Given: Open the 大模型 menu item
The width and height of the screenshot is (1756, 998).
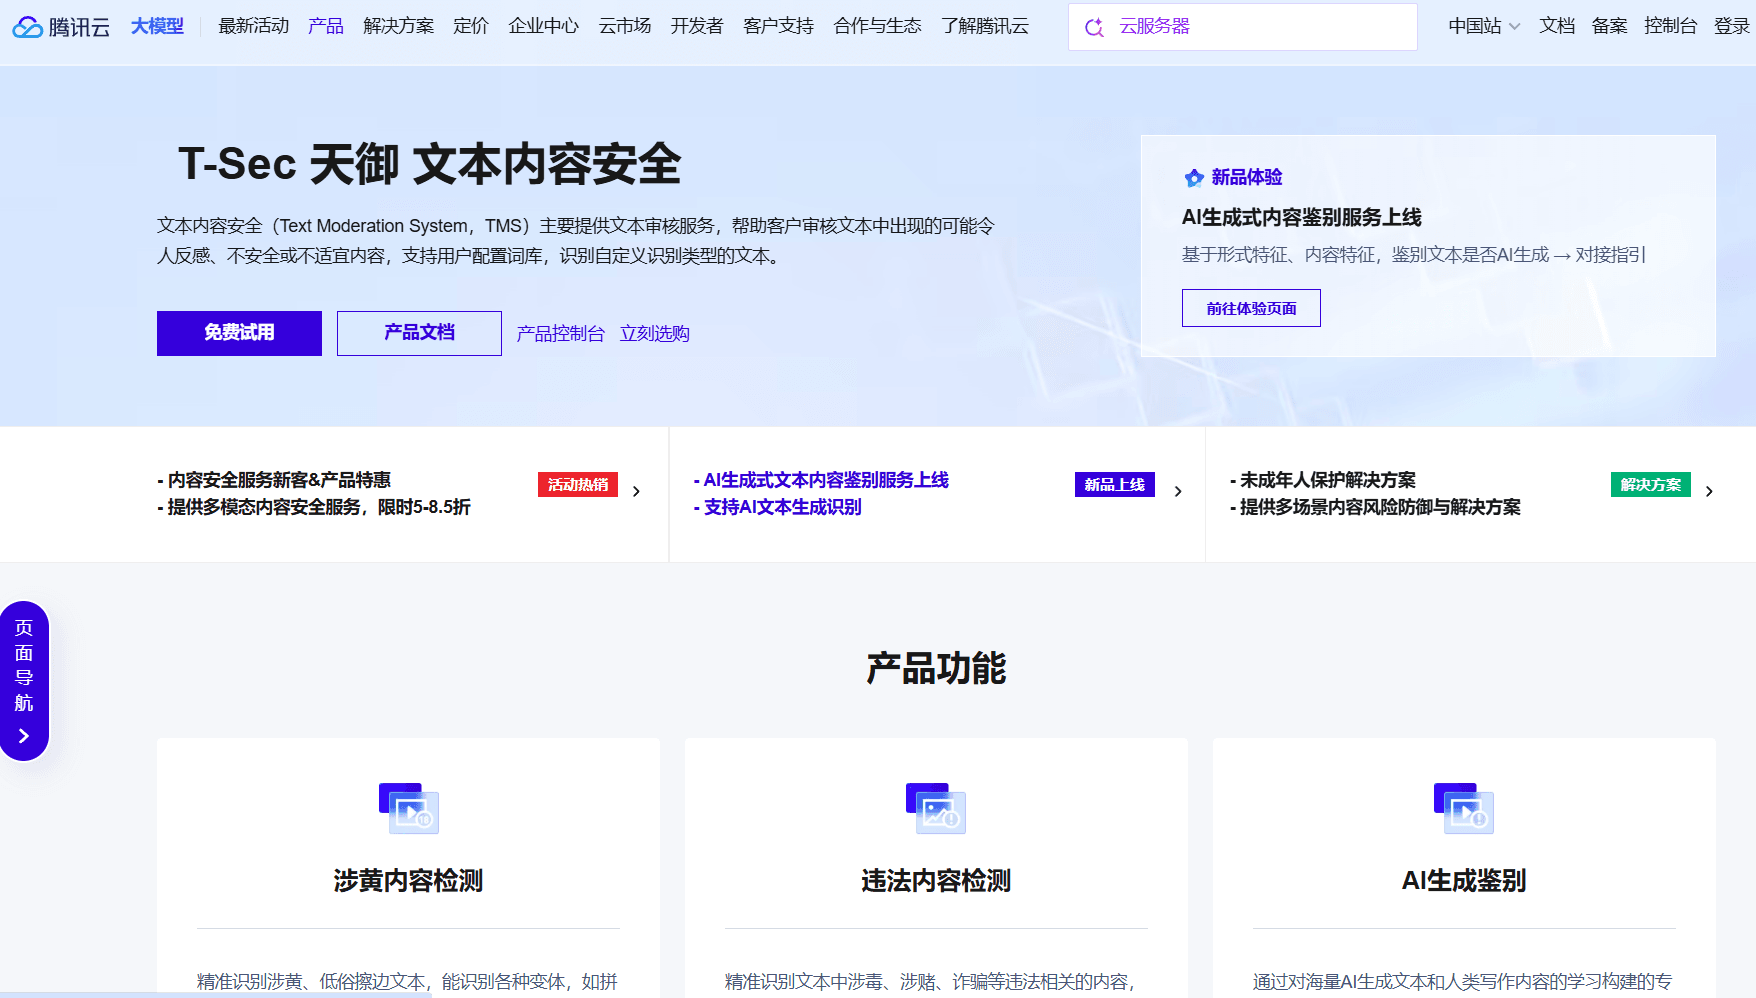Looking at the screenshot, I should (x=157, y=26).
